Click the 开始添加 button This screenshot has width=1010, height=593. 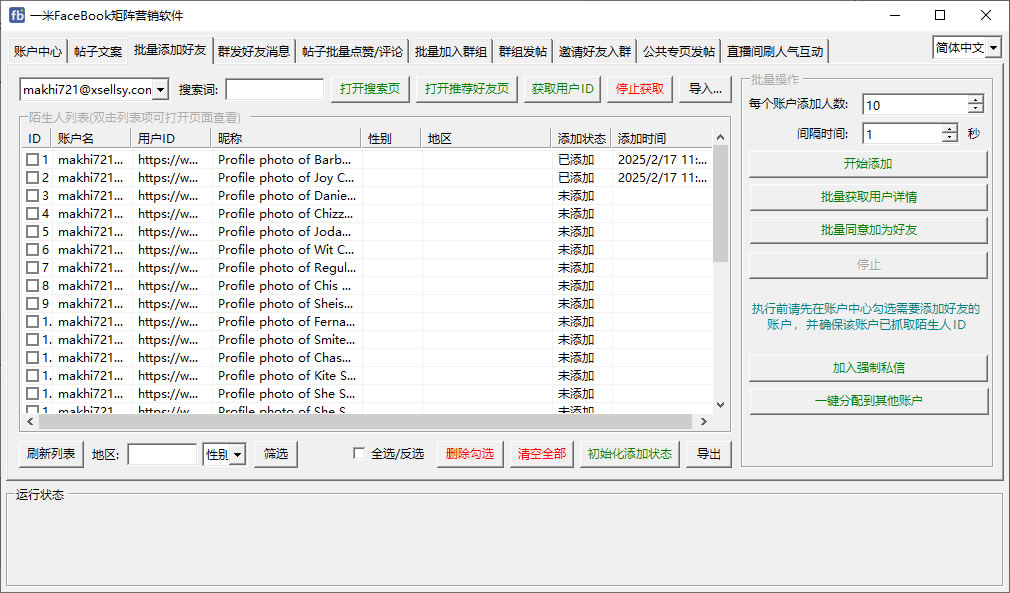click(868, 164)
